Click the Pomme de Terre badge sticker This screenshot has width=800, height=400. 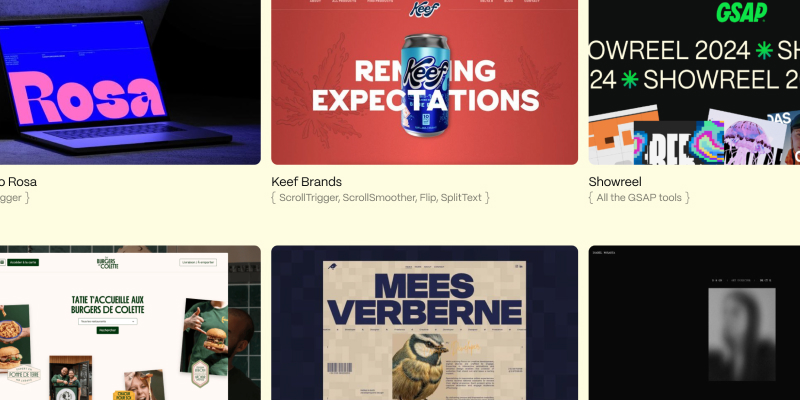tap(24, 375)
